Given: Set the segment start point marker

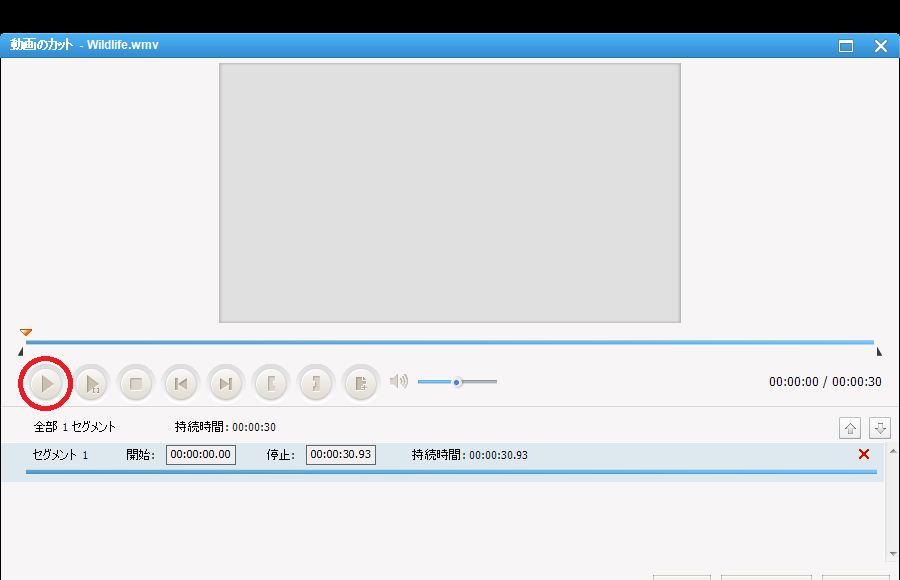Looking at the screenshot, I should coord(271,384).
